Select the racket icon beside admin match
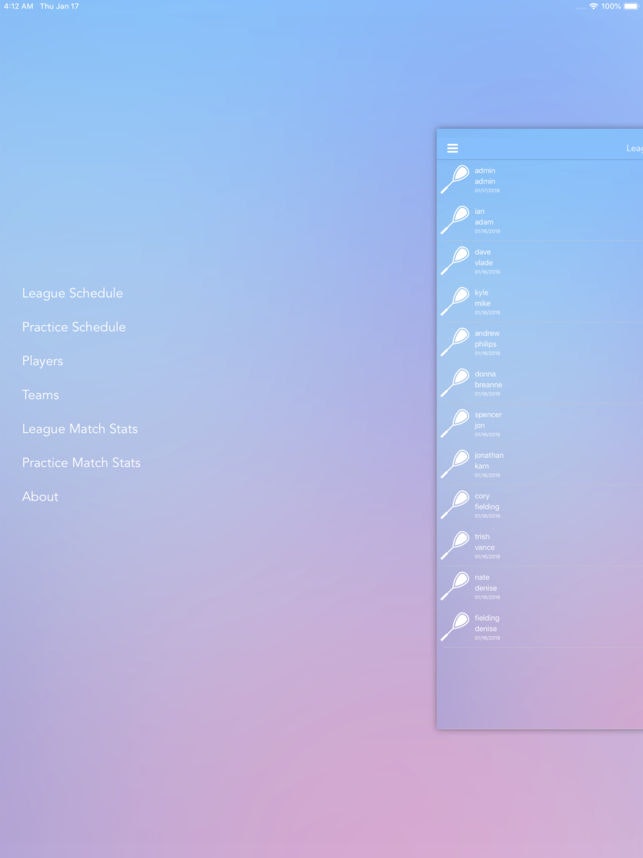 pos(455,179)
